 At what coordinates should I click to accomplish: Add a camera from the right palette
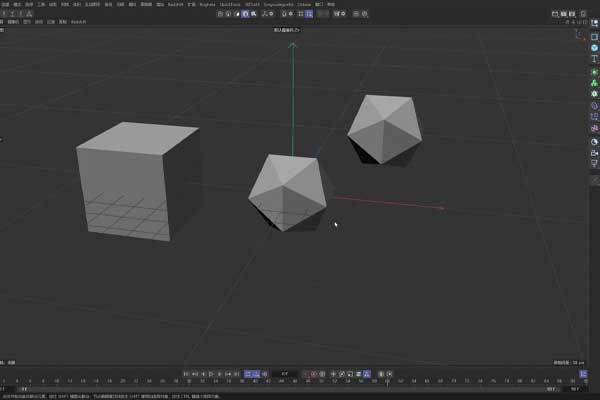(x=594, y=153)
